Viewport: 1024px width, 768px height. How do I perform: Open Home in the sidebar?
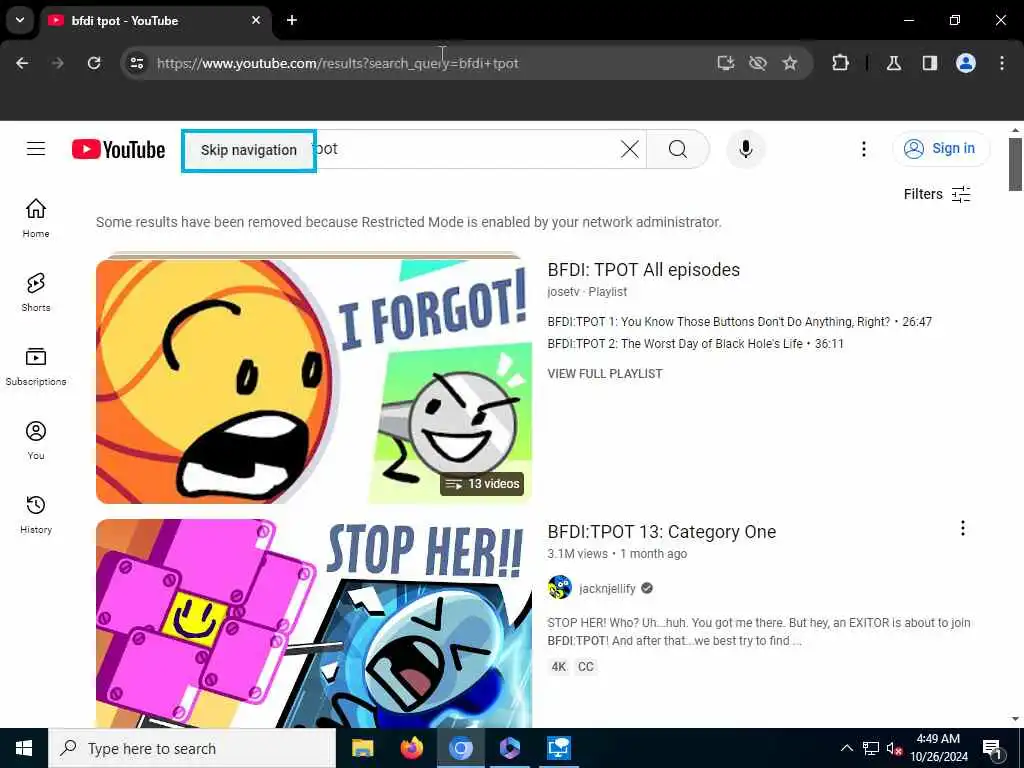coord(36,218)
